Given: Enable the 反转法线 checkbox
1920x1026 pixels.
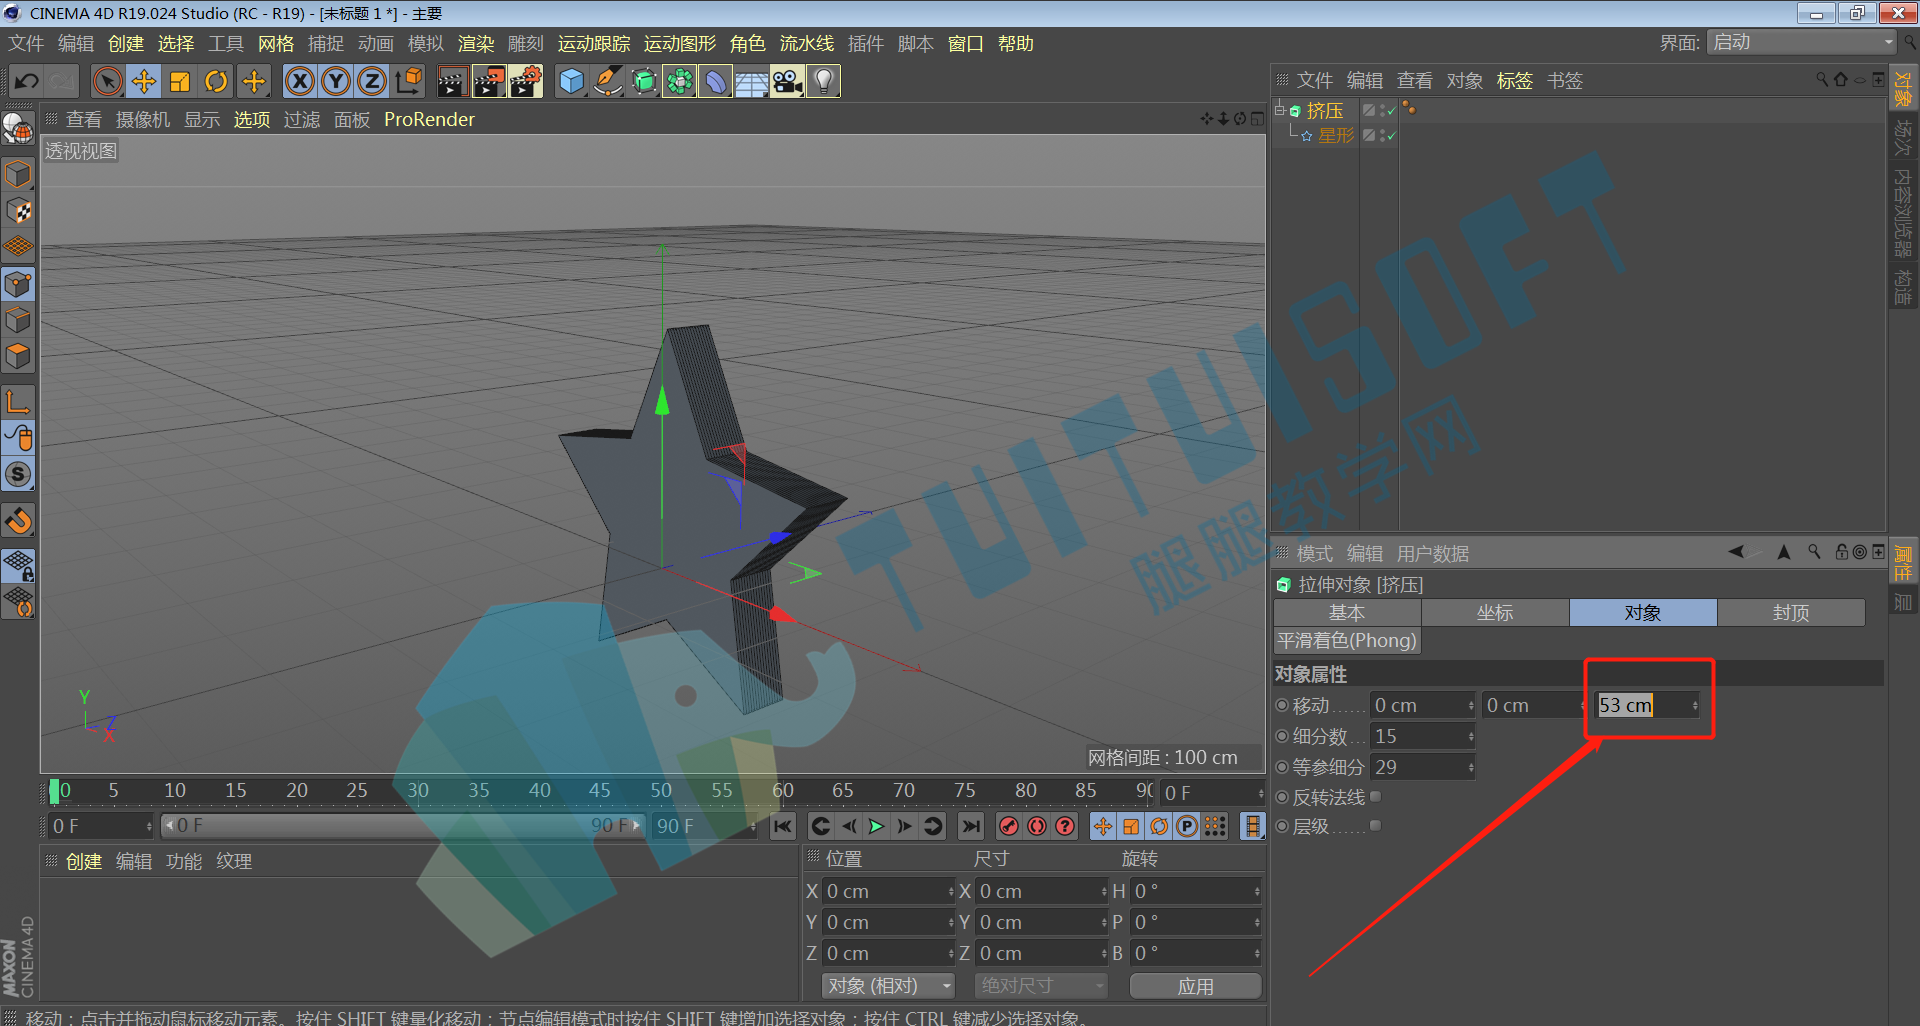Looking at the screenshot, I should tap(1376, 796).
